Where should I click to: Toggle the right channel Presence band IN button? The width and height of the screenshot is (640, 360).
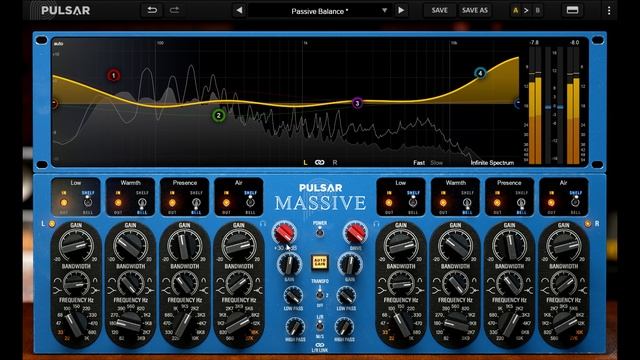click(497, 202)
